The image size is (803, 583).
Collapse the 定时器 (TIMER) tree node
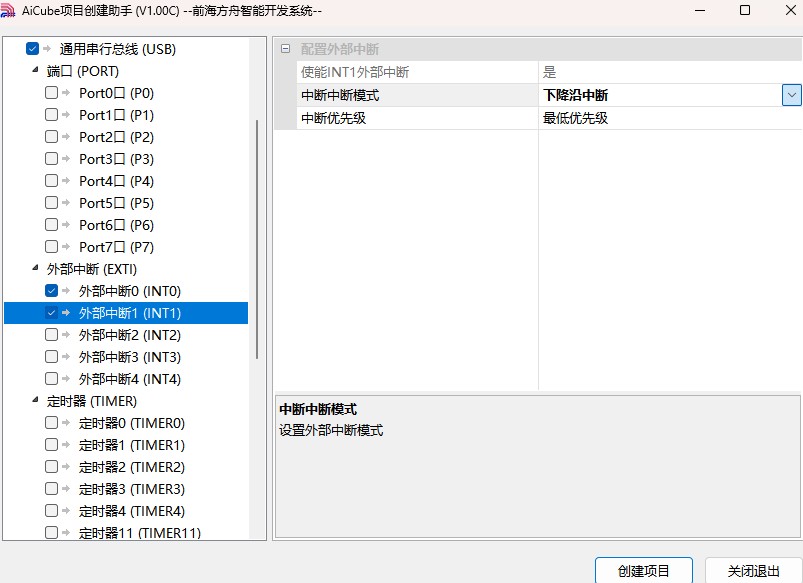click(35, 400)
